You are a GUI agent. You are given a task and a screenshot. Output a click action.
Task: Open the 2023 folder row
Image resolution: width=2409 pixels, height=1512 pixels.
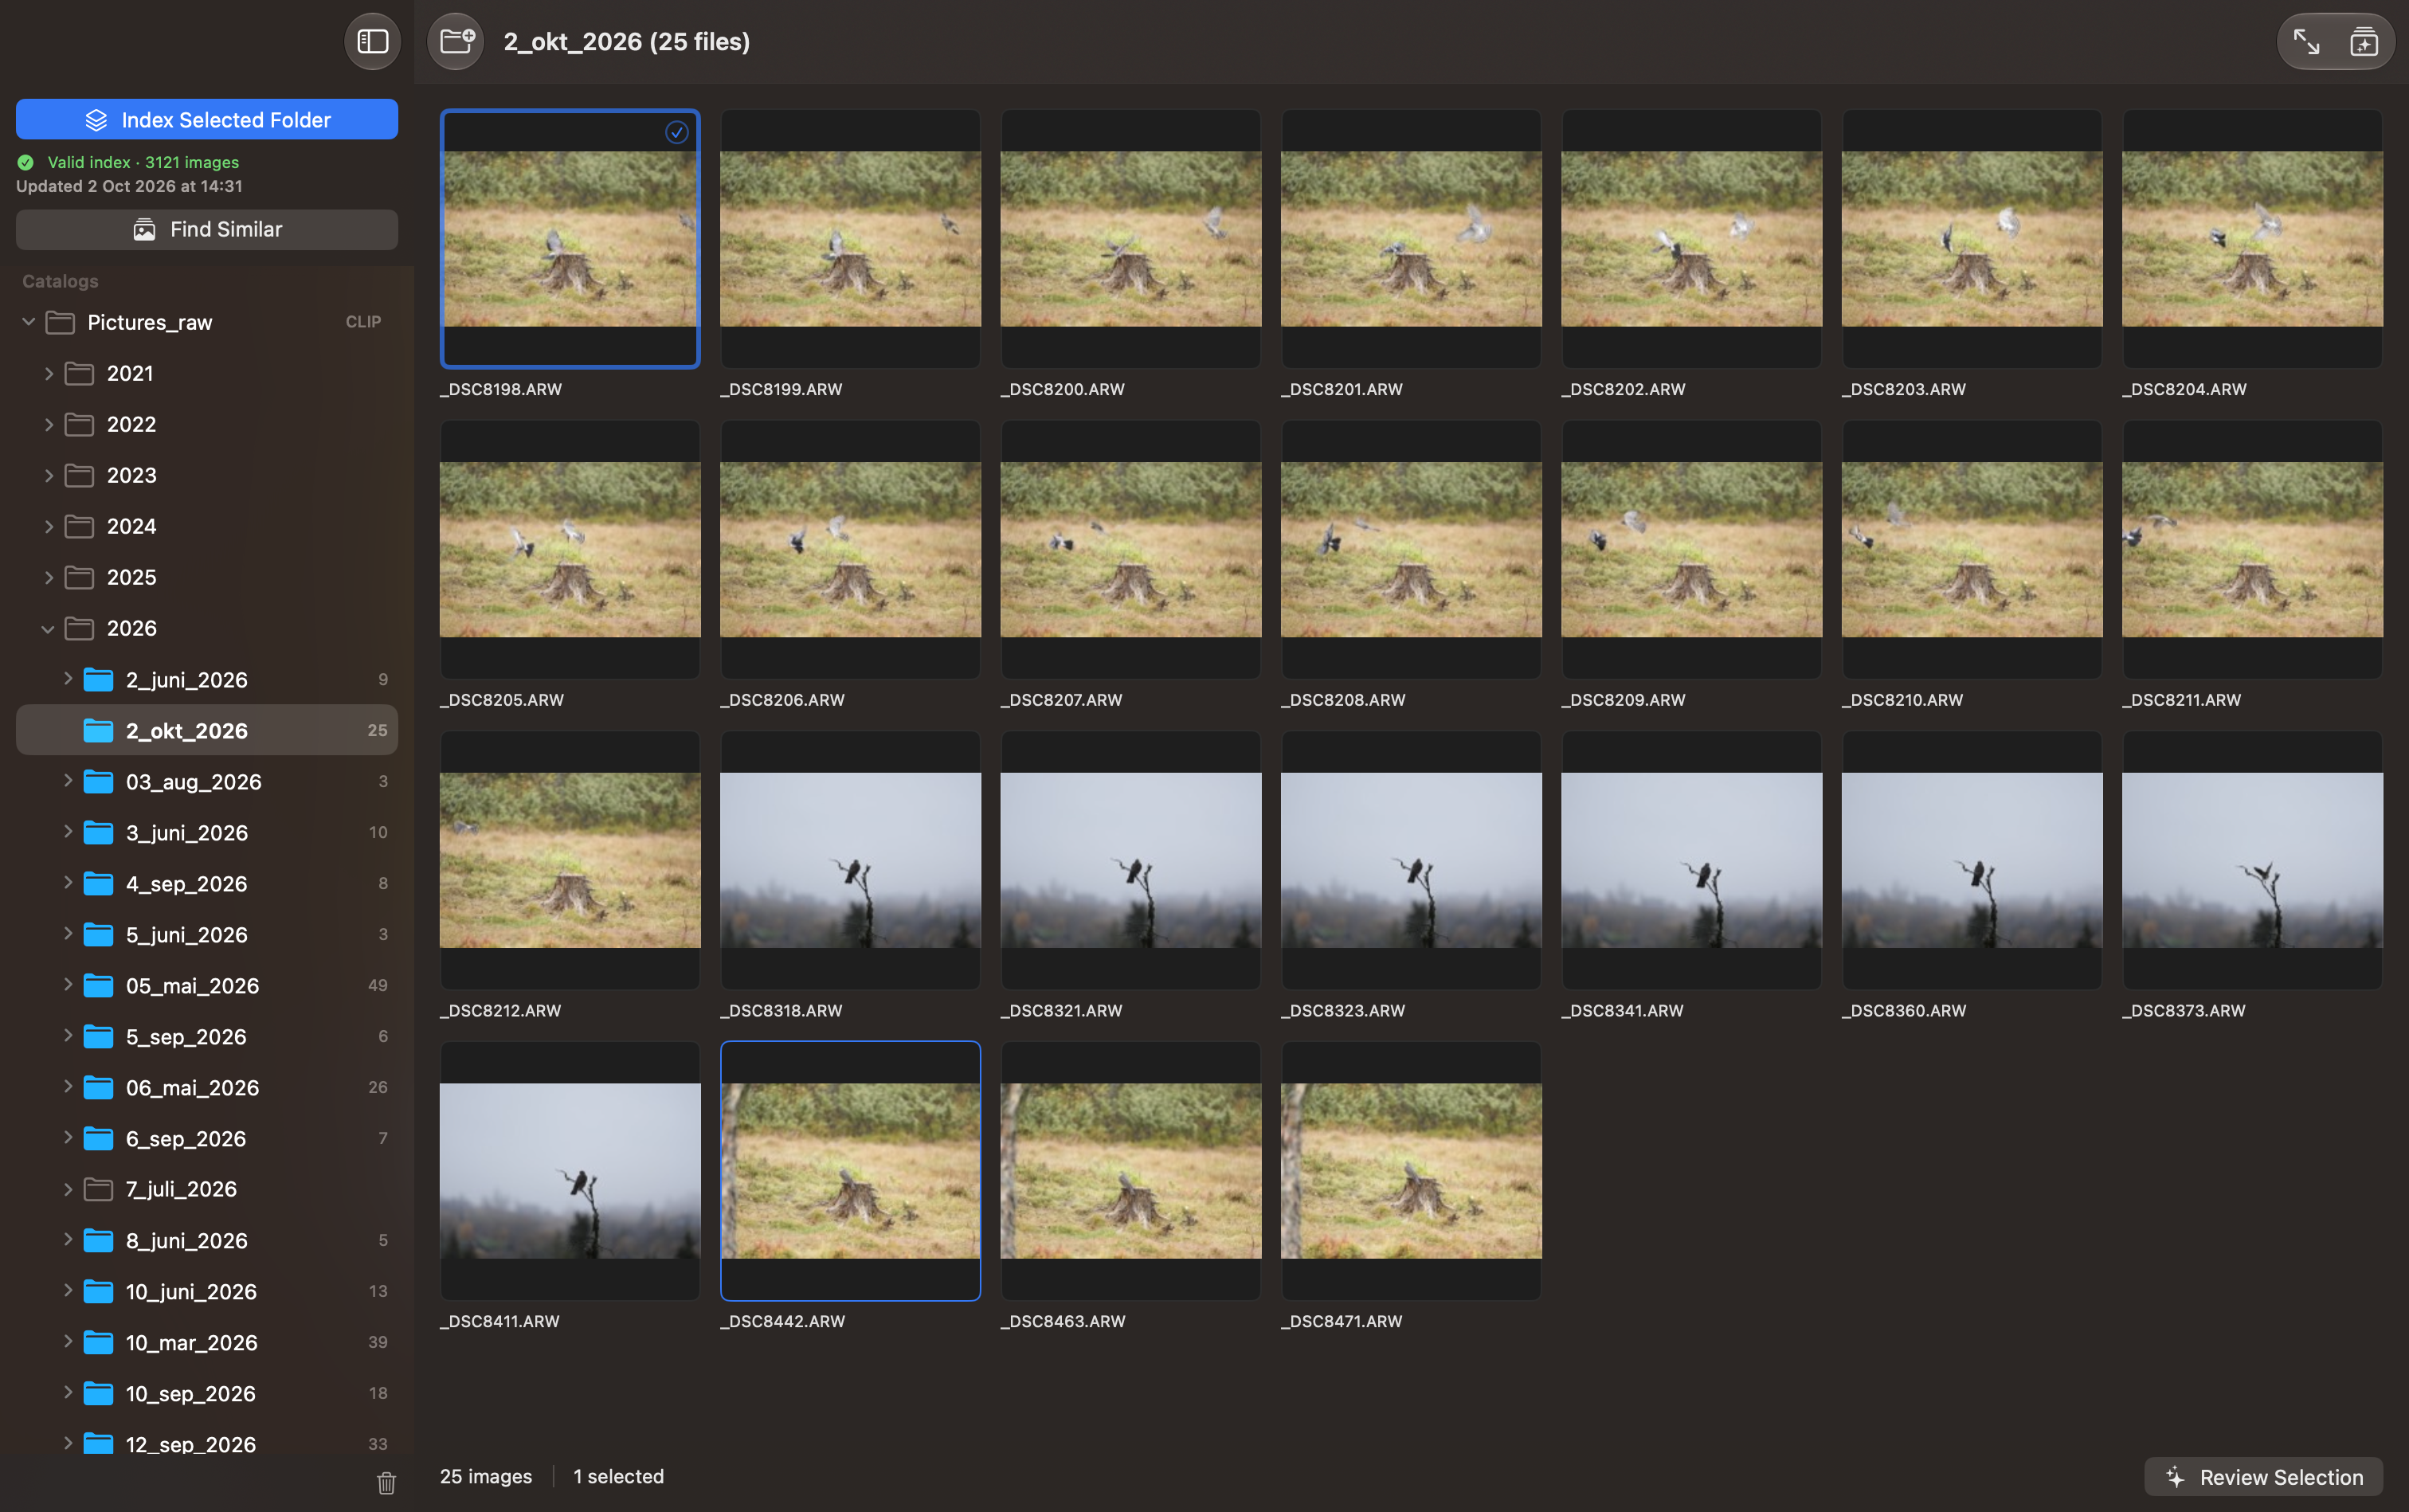(x=207, y=475)
